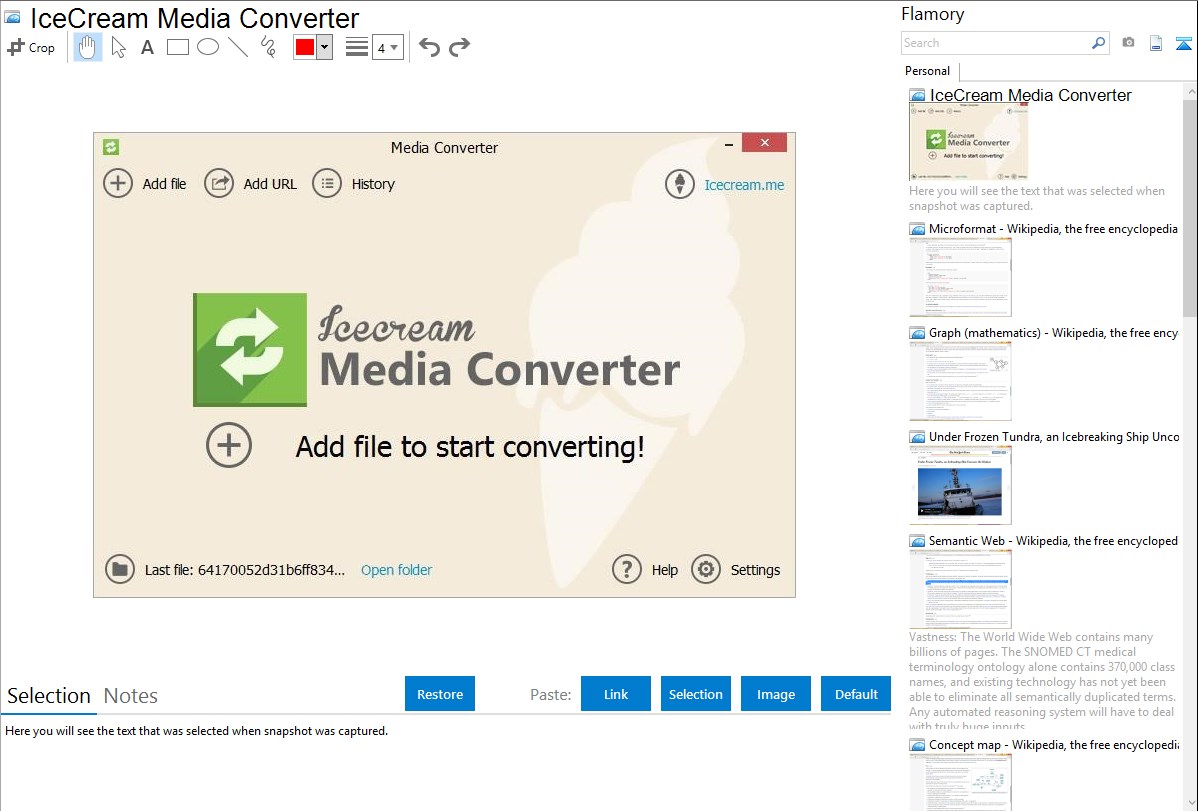
Task: Select the Concept map snapshot title
Action: point(1053,744)
